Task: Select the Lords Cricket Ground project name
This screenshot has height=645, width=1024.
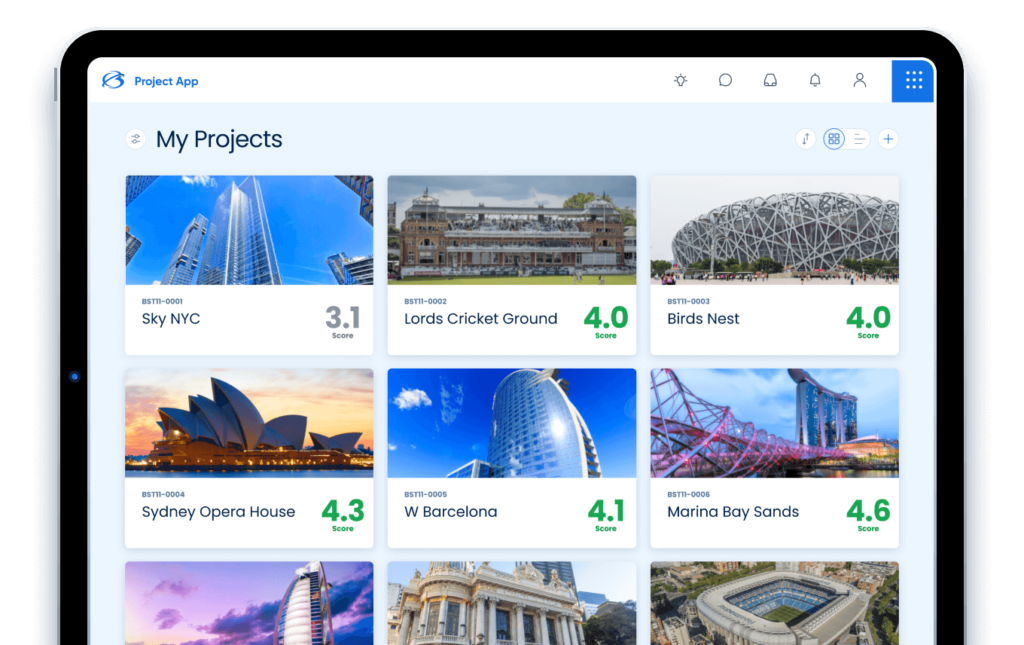Action: tap(481, 319)
